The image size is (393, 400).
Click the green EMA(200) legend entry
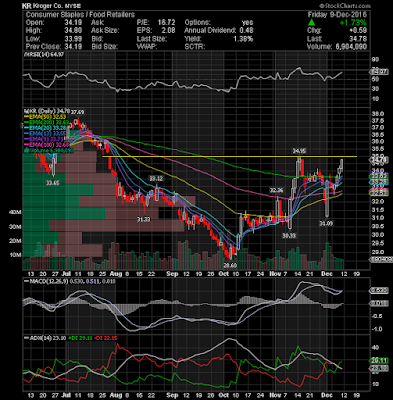(x=47, y=122)
